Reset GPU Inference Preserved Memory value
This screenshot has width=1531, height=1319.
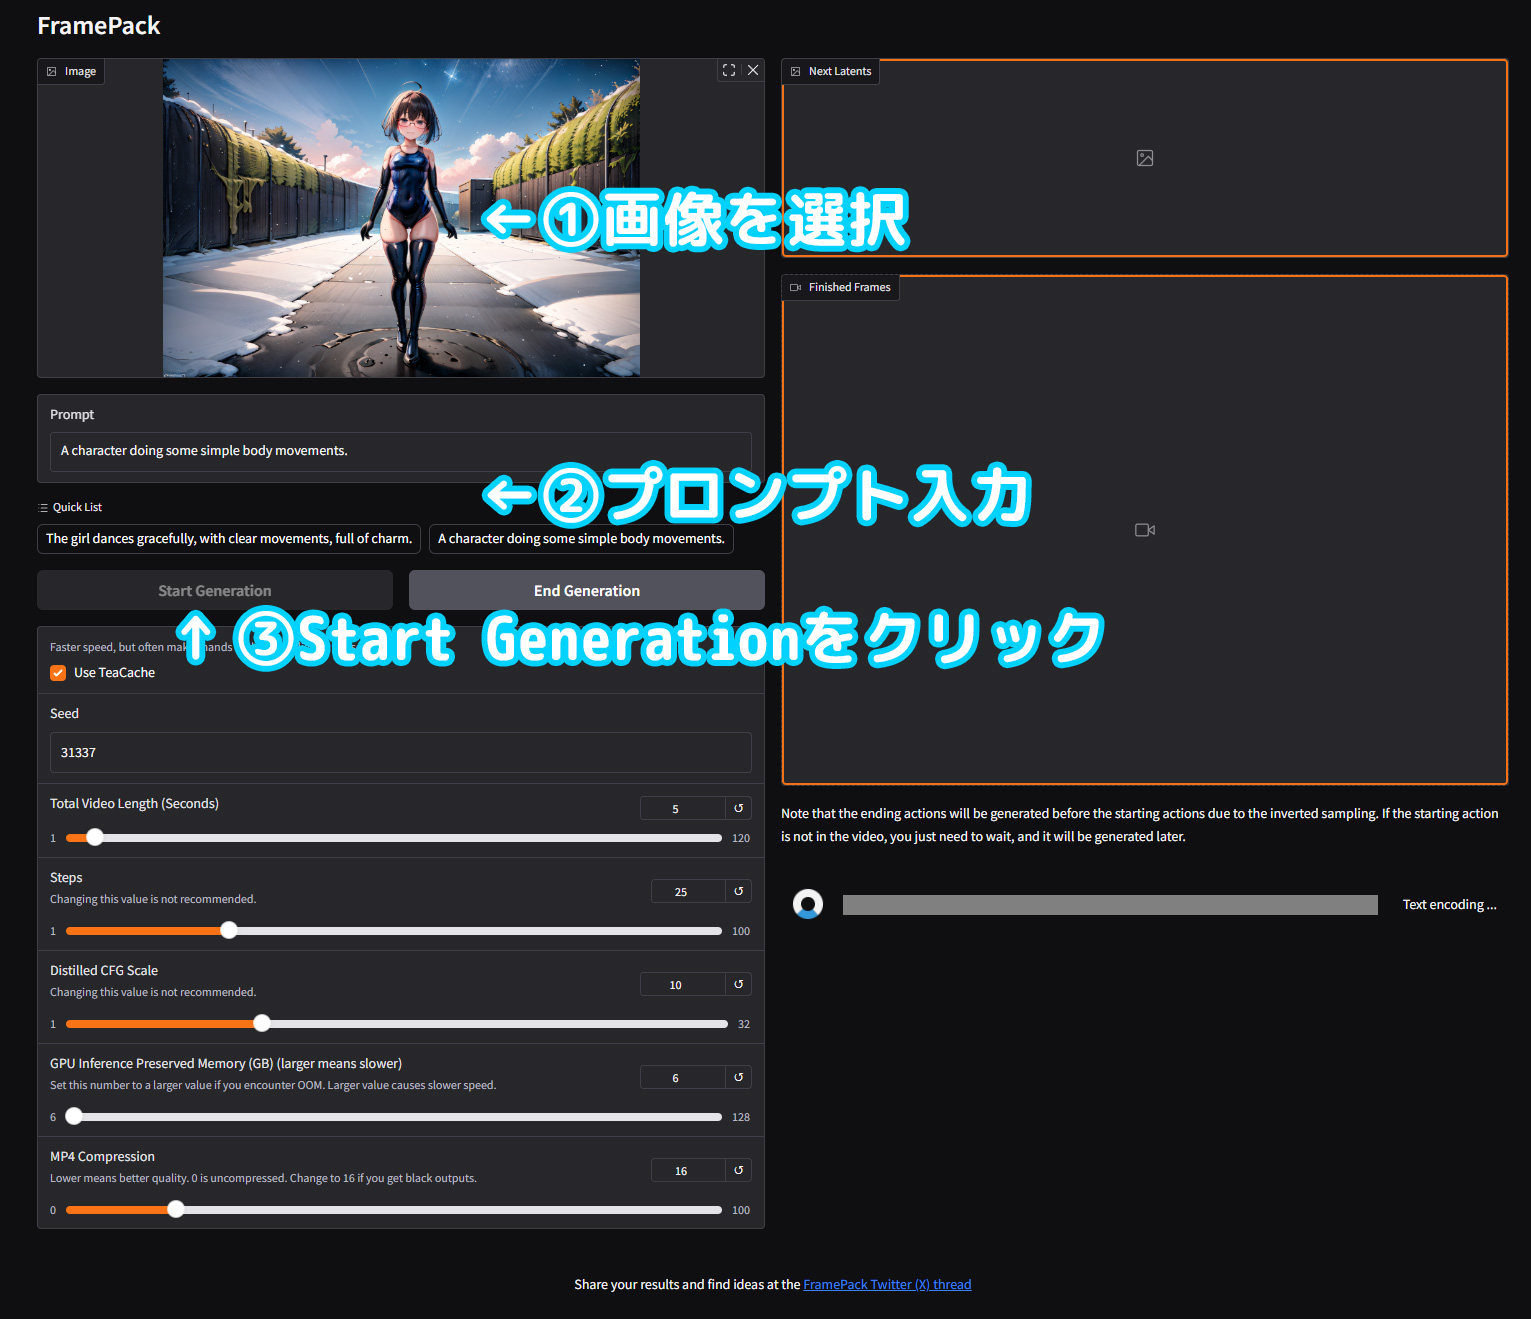click(738, 1077)
